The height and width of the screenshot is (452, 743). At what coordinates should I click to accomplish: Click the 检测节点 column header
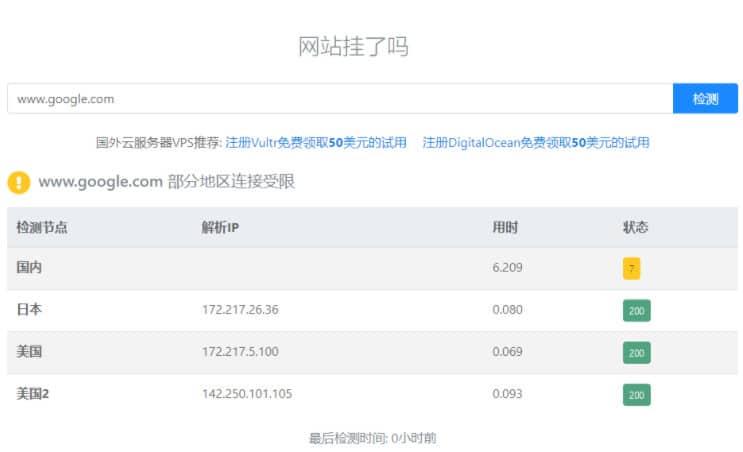point(42,227)
